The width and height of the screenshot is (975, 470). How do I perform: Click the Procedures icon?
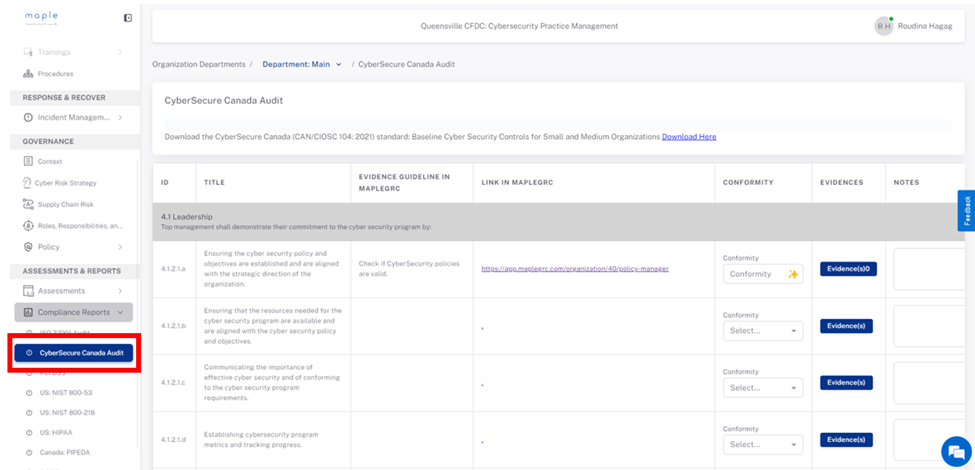pos(27,74)
